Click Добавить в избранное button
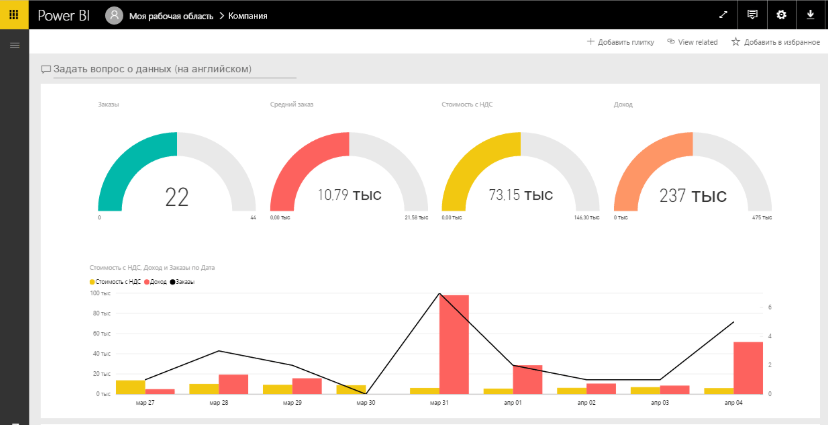828x425 pixels. 775,42
